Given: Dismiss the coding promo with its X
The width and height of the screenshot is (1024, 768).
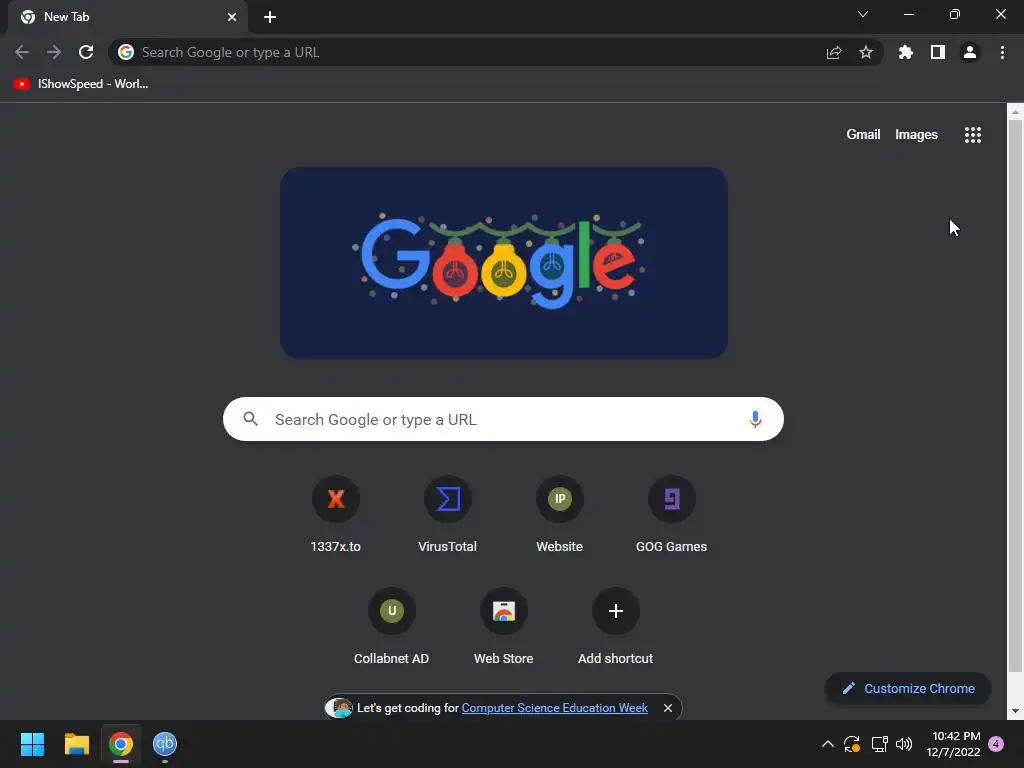Looking at the screenshot, I should [x=667, y=708].
